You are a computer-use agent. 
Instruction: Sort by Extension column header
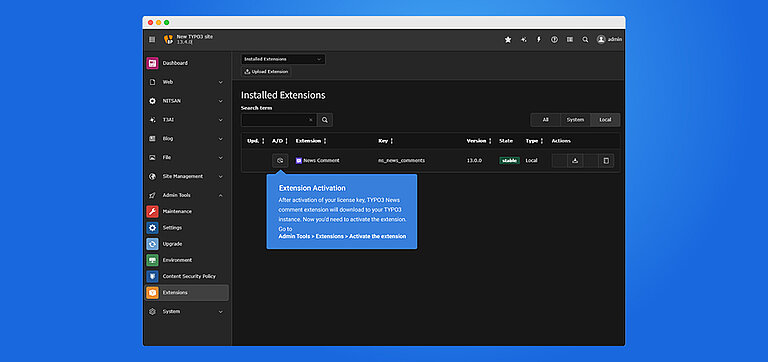[x=311, y=141]
